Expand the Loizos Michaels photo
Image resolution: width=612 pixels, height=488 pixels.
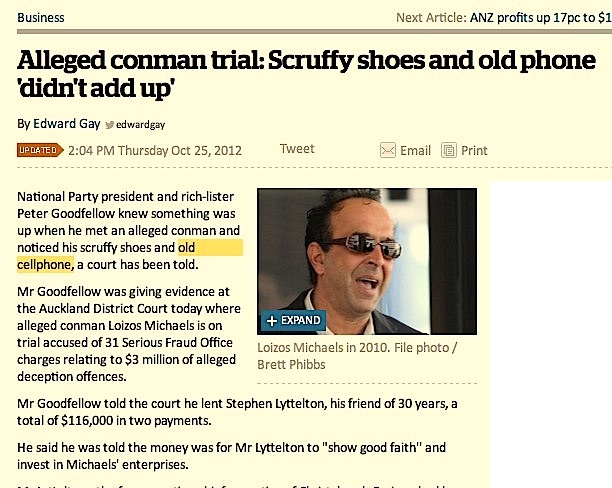pos(293,321)
